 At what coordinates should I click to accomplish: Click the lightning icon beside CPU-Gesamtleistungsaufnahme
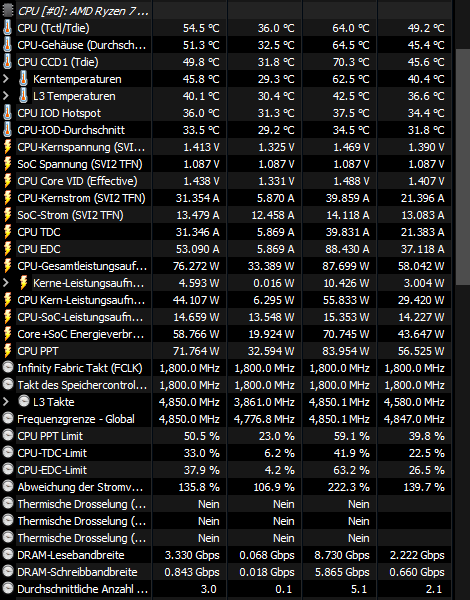click(7, 266)
